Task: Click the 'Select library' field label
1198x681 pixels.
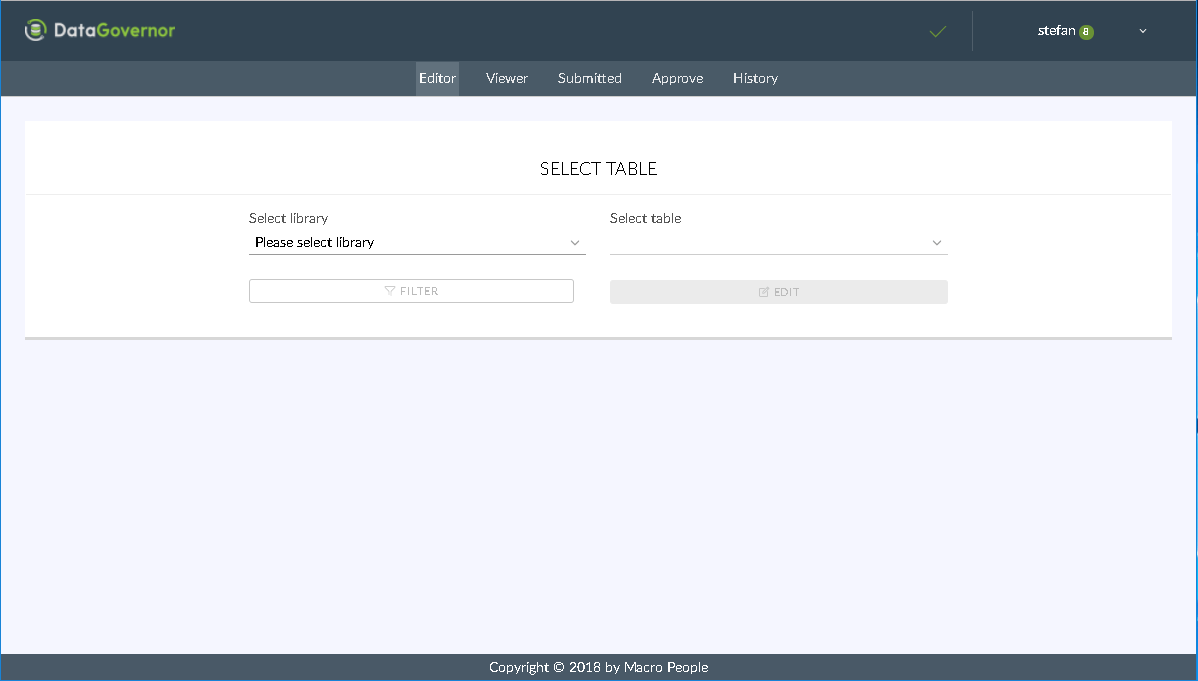Action: [x=288, y=218]
